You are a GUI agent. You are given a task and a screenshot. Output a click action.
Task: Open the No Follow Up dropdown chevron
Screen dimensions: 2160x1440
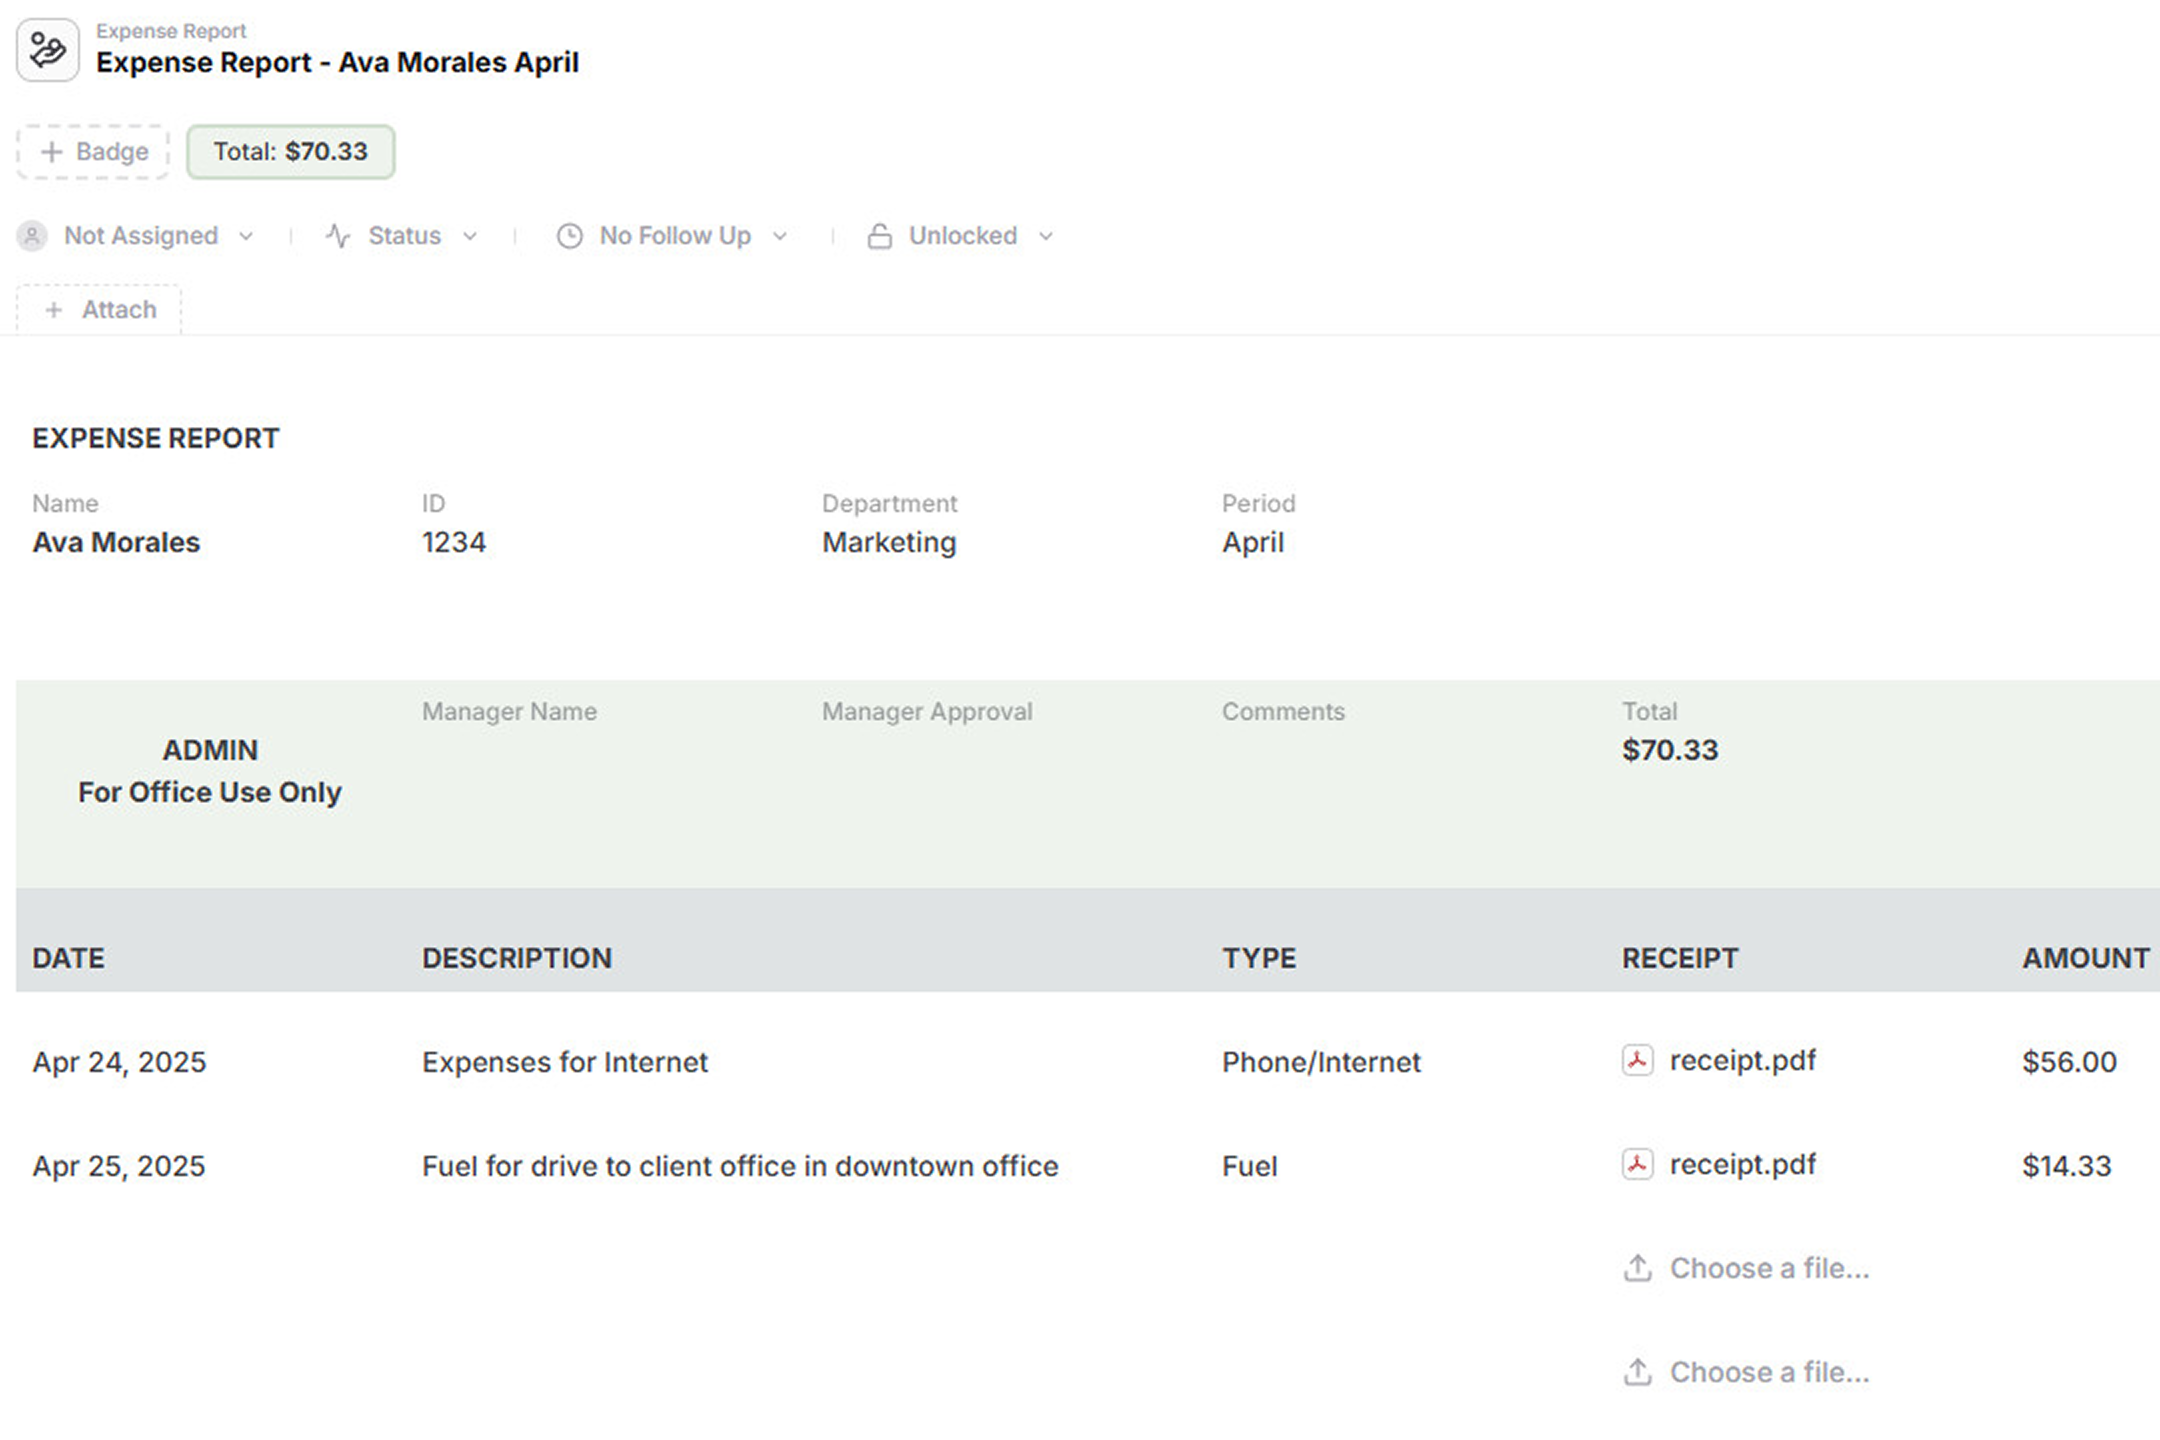coord(780,236)
